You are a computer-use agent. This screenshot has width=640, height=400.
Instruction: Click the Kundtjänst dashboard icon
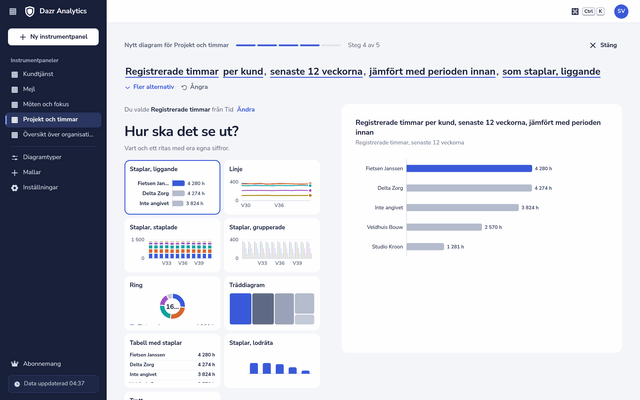click(x=15, y=74)
